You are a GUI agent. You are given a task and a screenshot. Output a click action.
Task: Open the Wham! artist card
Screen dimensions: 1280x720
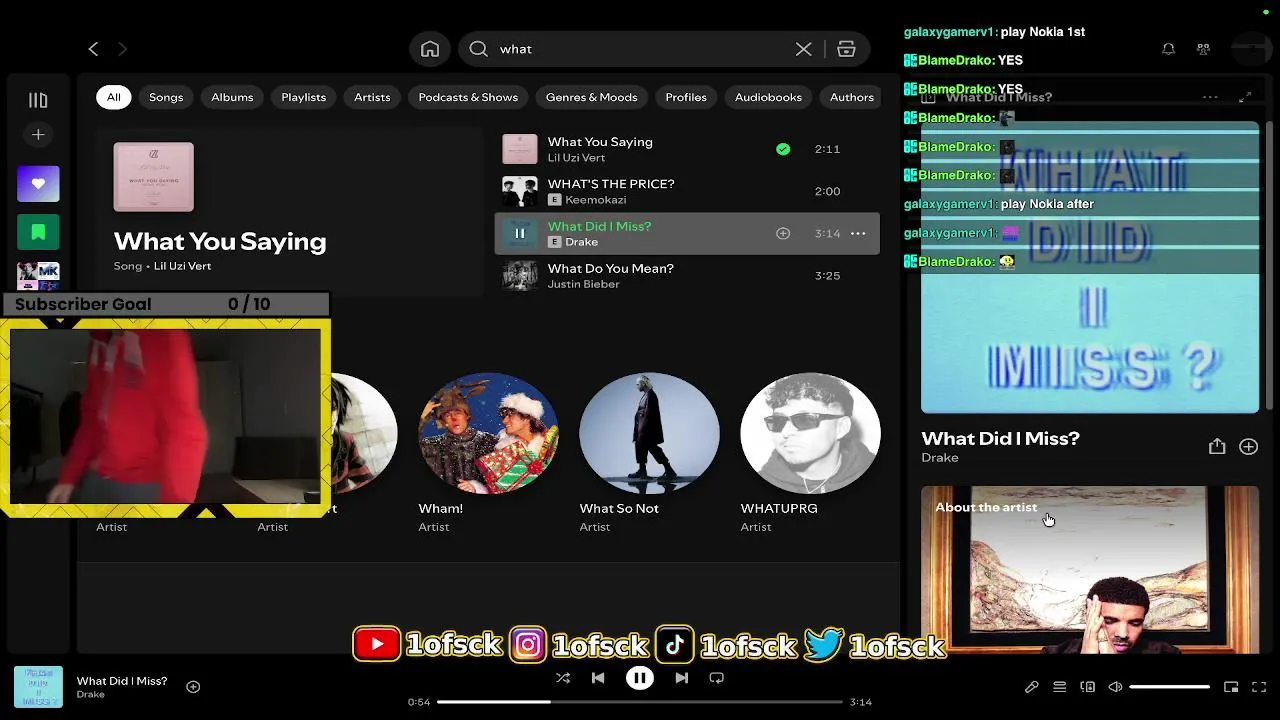(x=488, y=452)
